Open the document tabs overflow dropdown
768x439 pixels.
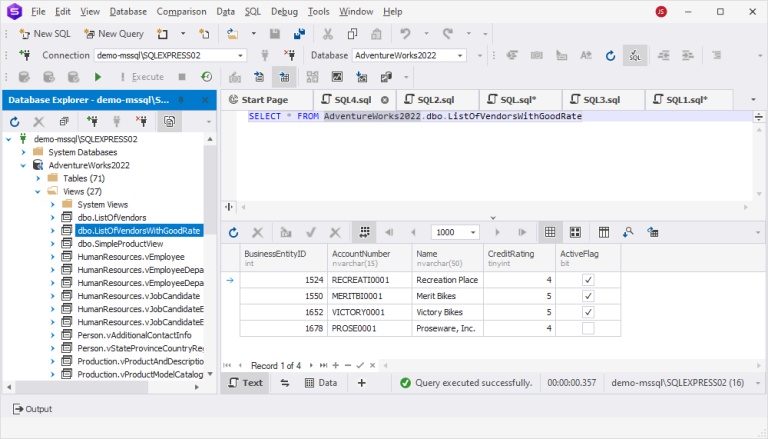point(753,100)
